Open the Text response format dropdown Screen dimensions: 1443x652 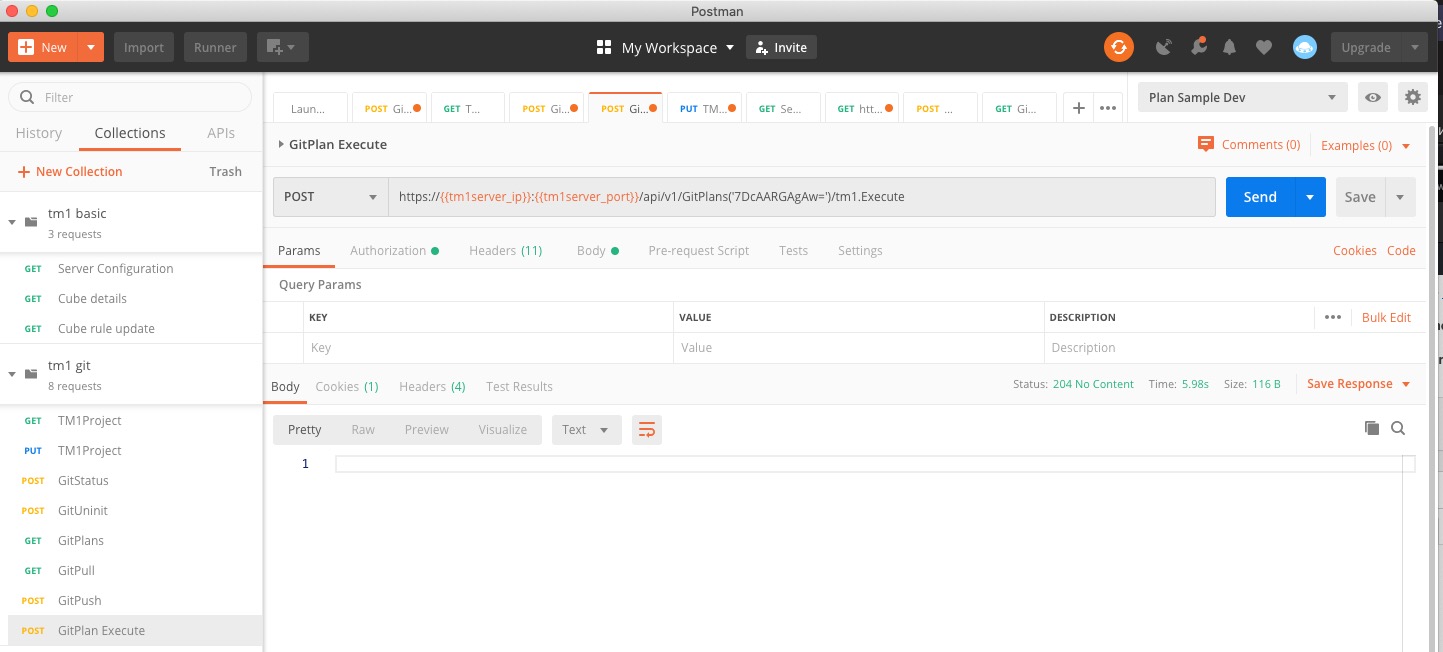[586, 430]
